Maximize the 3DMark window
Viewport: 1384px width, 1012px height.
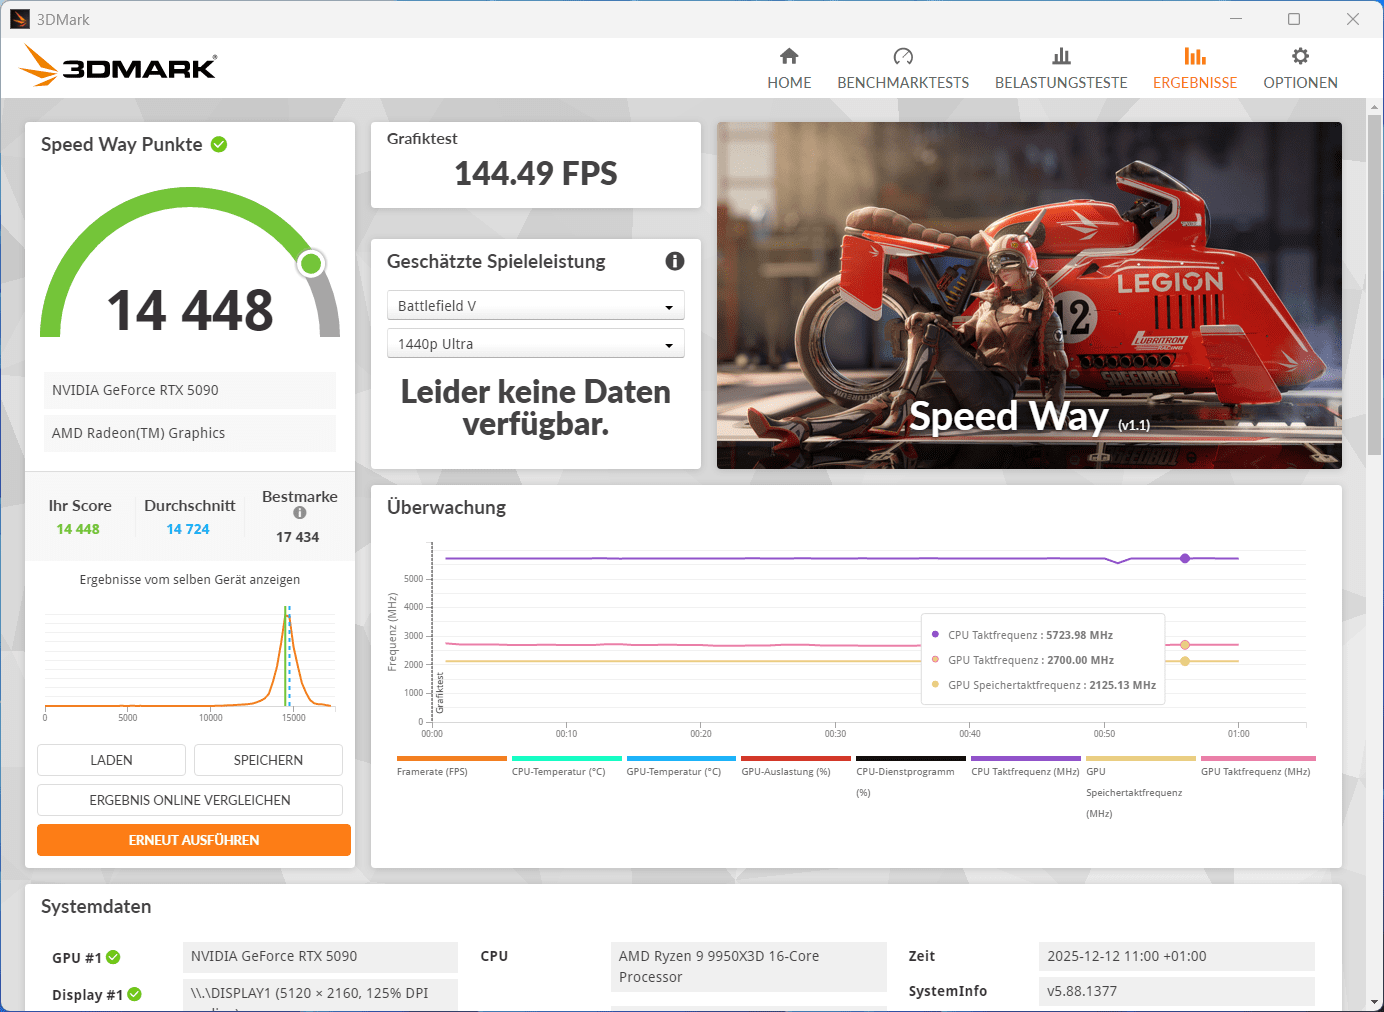[x=1294, y=19]
